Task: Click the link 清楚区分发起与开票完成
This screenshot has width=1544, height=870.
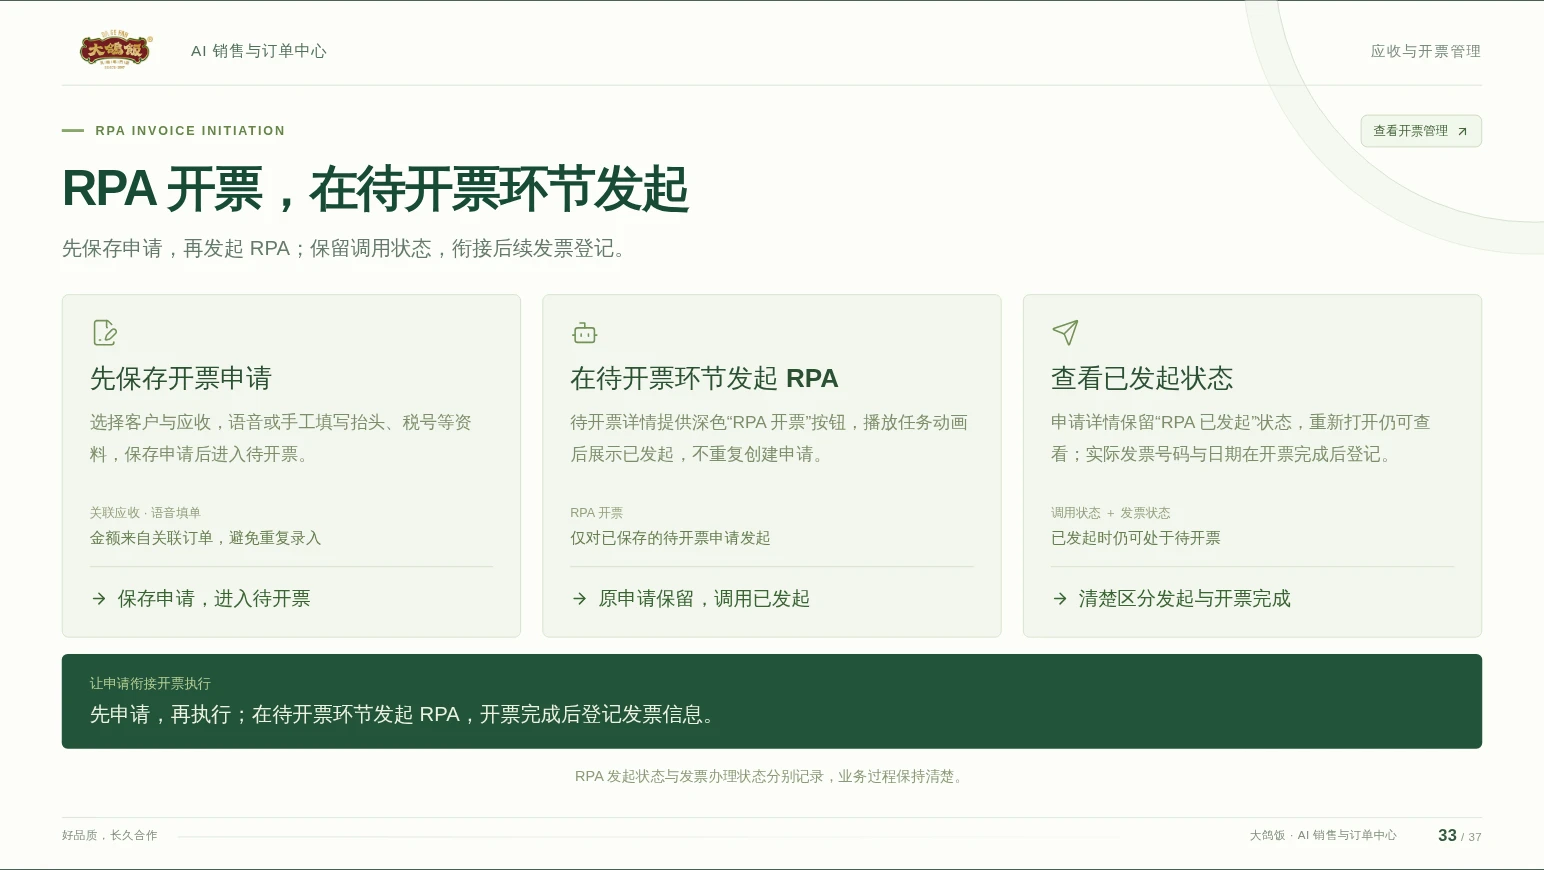Action: pos(1185,599)
